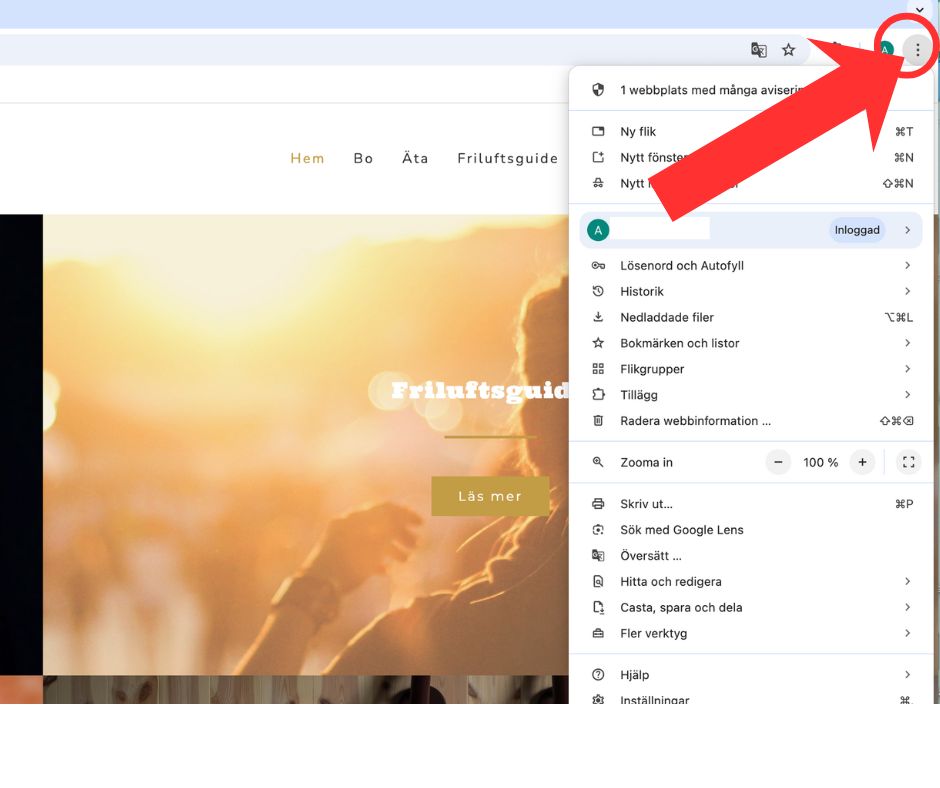This screenshot has width=940, height=788.
Task: Open Ny flik from the menu
Action: click(638, 132)
